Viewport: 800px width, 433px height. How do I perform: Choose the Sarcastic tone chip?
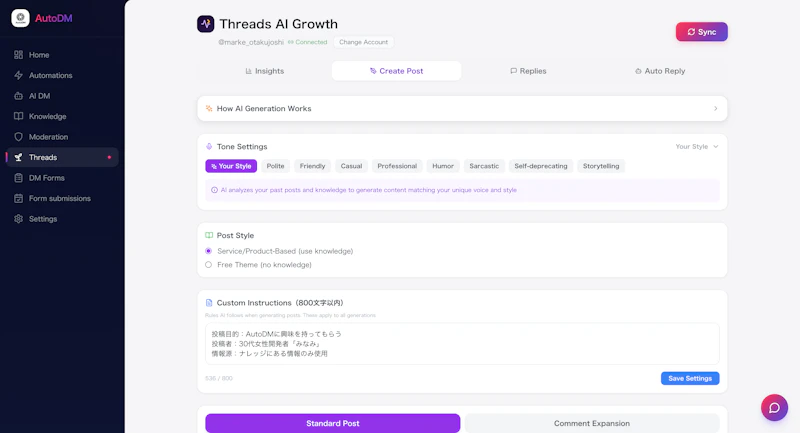pyautogui.click(x=484, y=166)
